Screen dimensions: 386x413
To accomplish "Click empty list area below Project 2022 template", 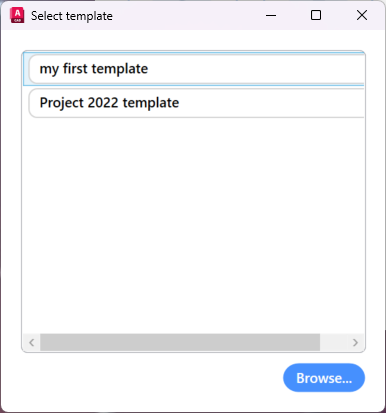I will [193, 223].
